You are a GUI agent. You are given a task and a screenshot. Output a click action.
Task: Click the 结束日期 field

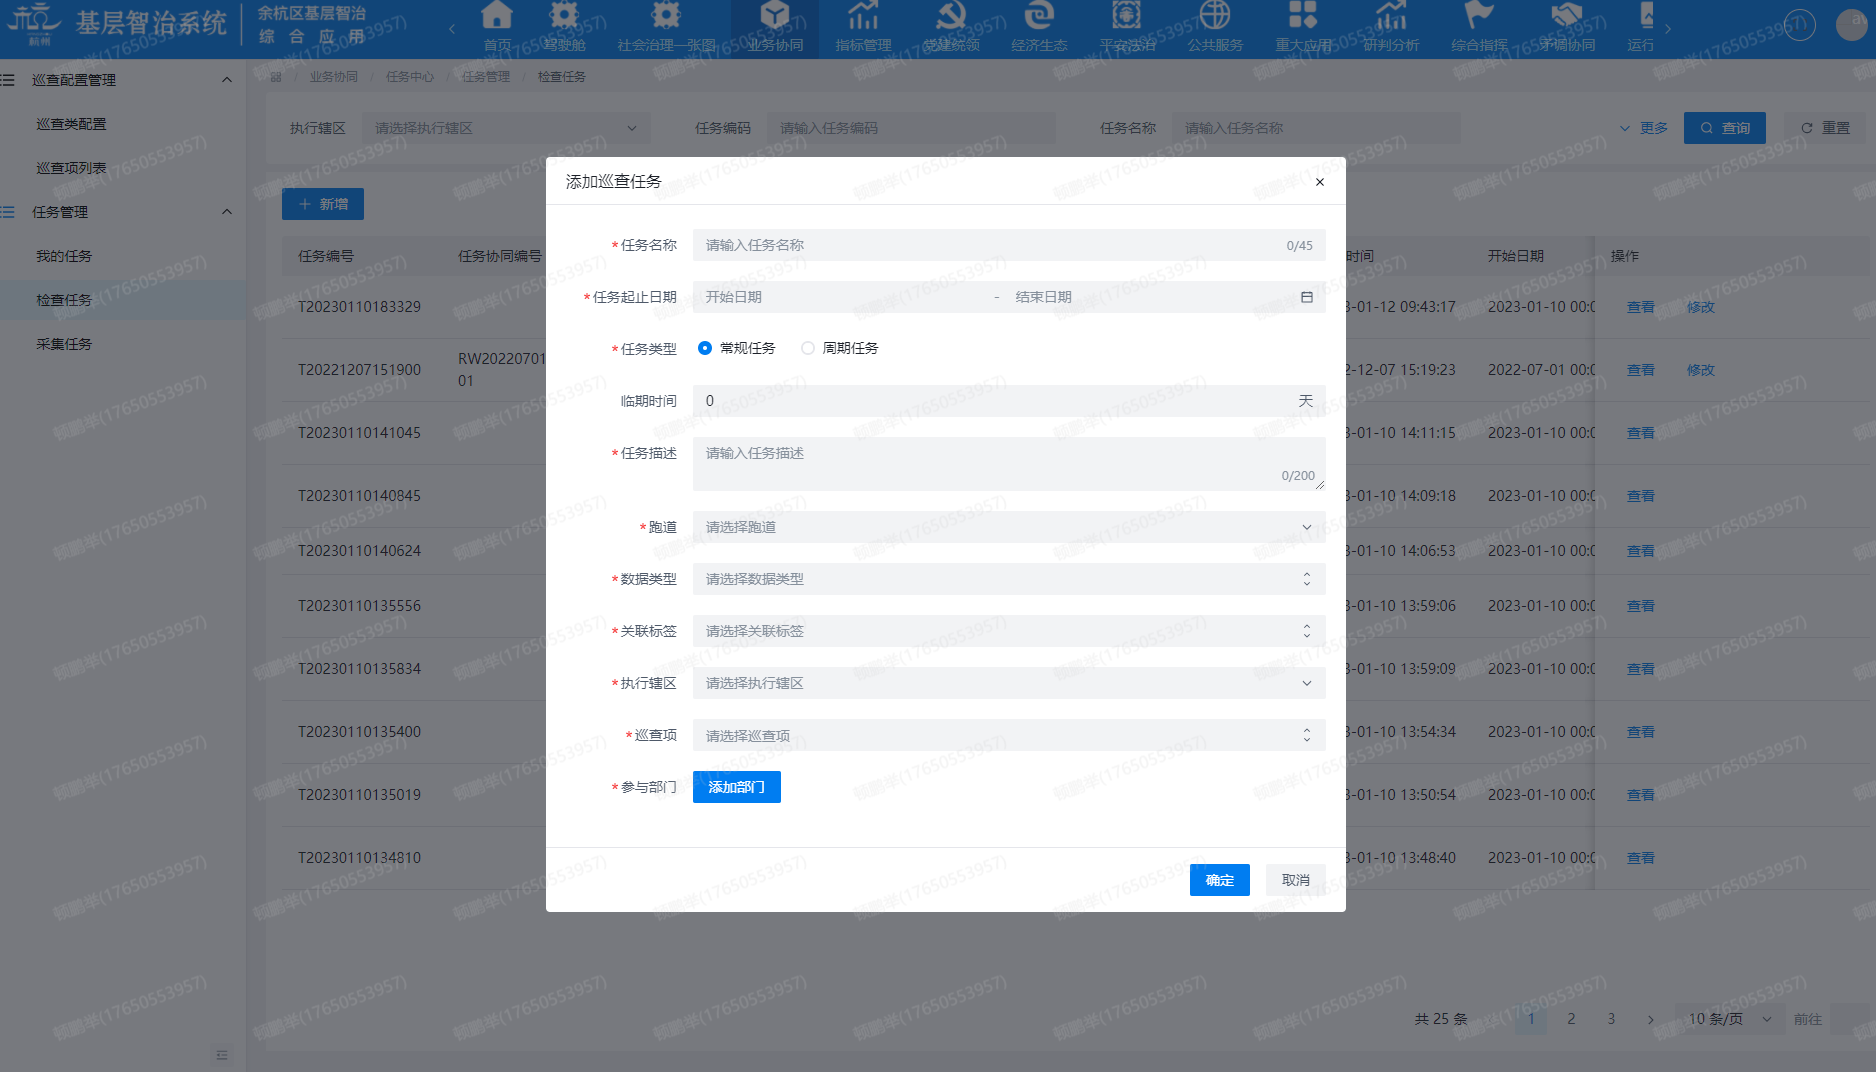[x=1150, y=297]
